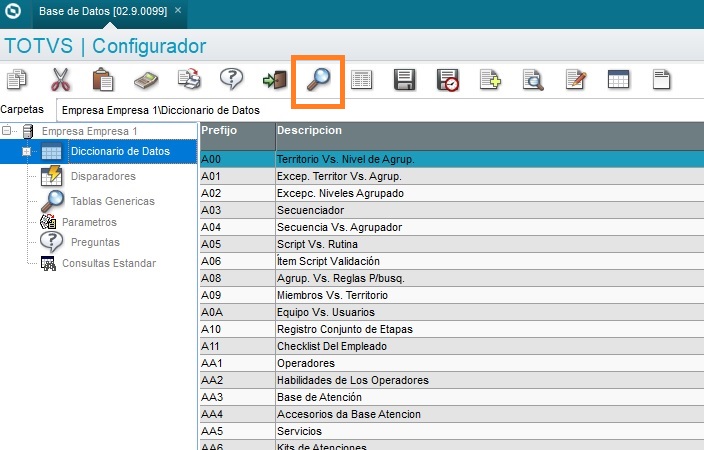Viewport: 704px width, 450px height.
Task: Click the Preguntas question bubble icon
Action: tap(51, 242)
